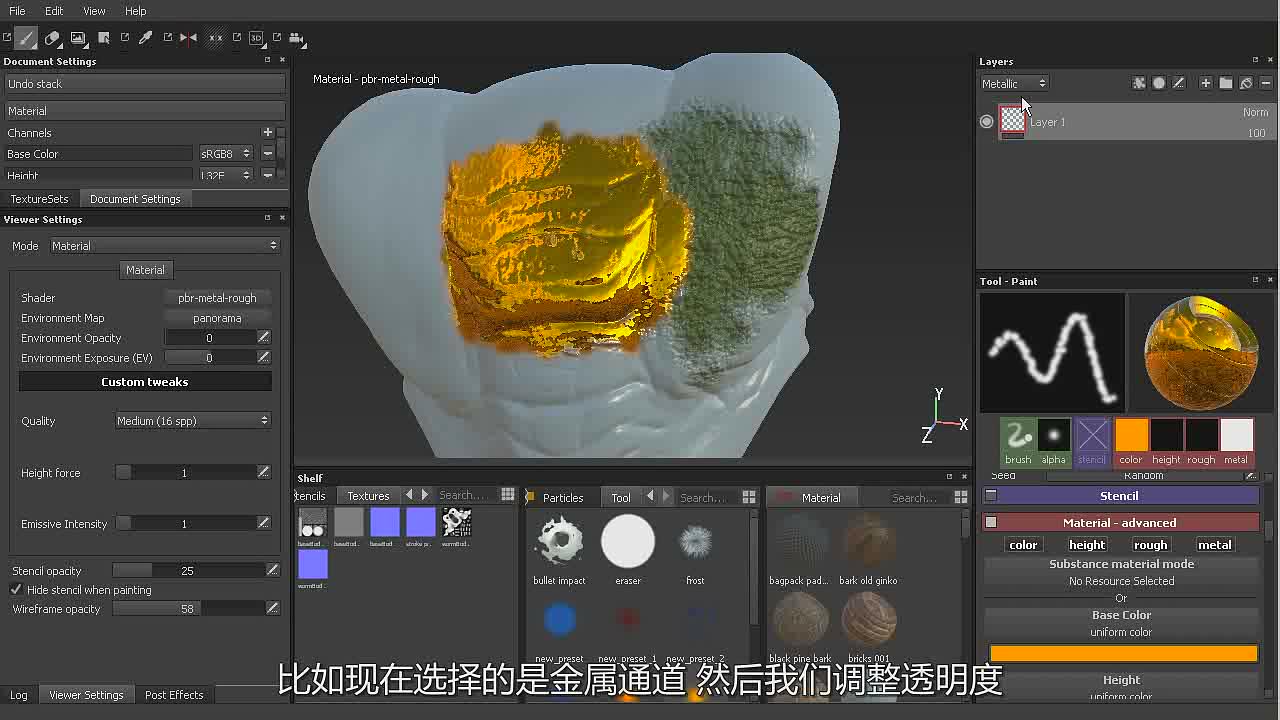Expand the Material section in Document Settings
Screen dimensions: 1280x720
pyautogui.click(x=144, y=111)
